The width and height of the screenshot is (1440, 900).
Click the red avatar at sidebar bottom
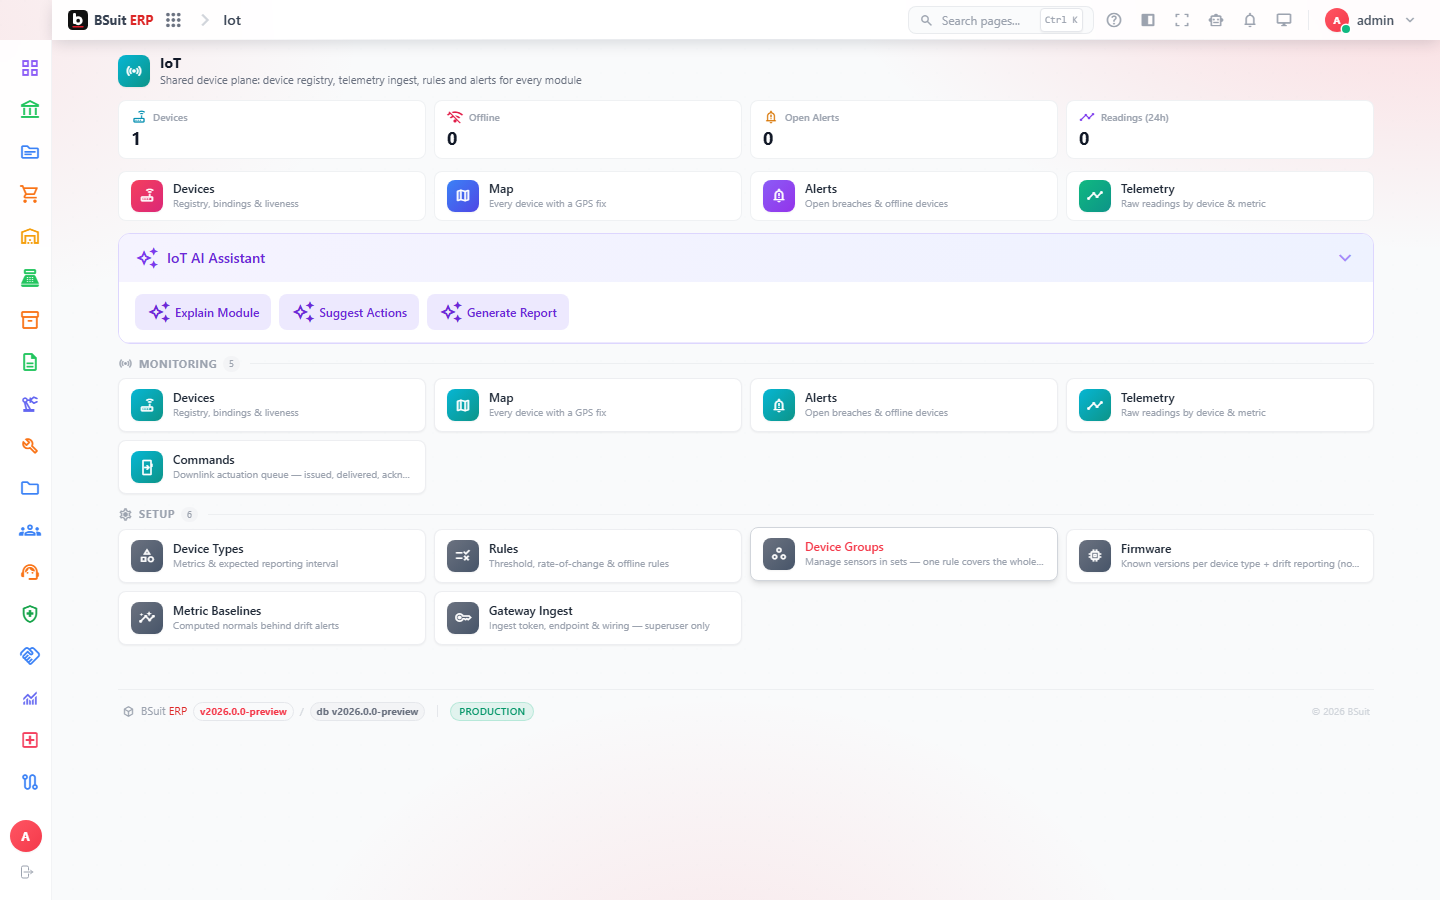(26, 836)
